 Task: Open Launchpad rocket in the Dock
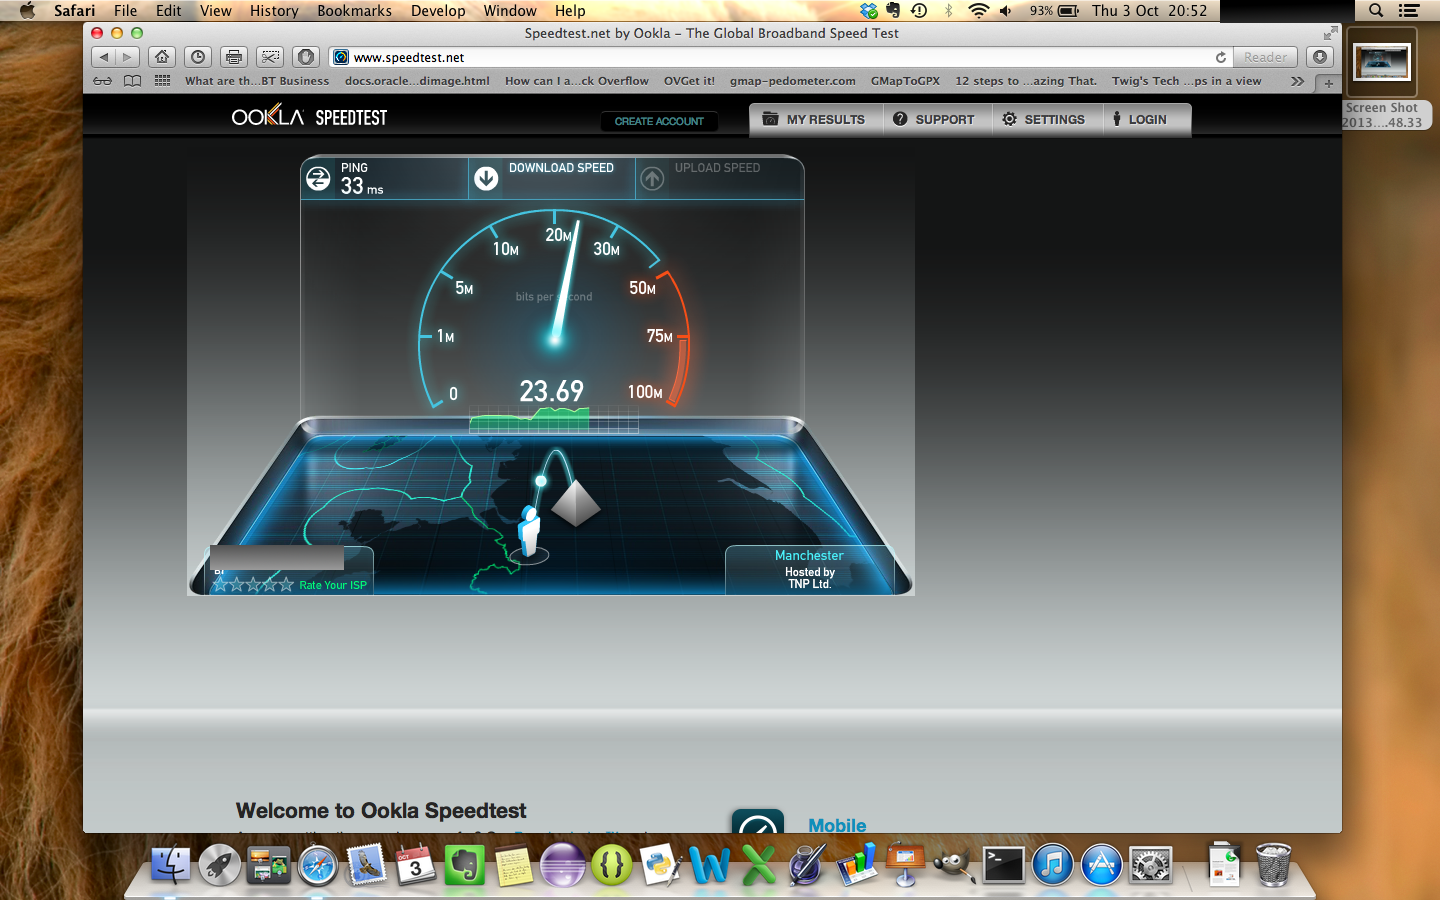pyautogui.click(x=219, y=865)
